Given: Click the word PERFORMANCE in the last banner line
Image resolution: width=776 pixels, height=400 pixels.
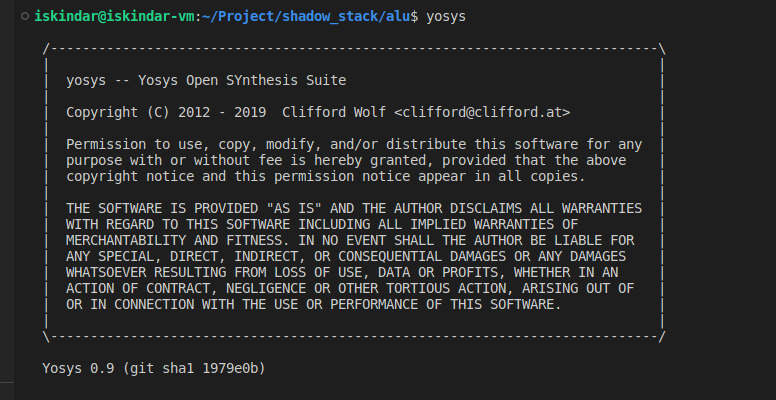Looking at the screenshot, I should (x=374, y=304).
